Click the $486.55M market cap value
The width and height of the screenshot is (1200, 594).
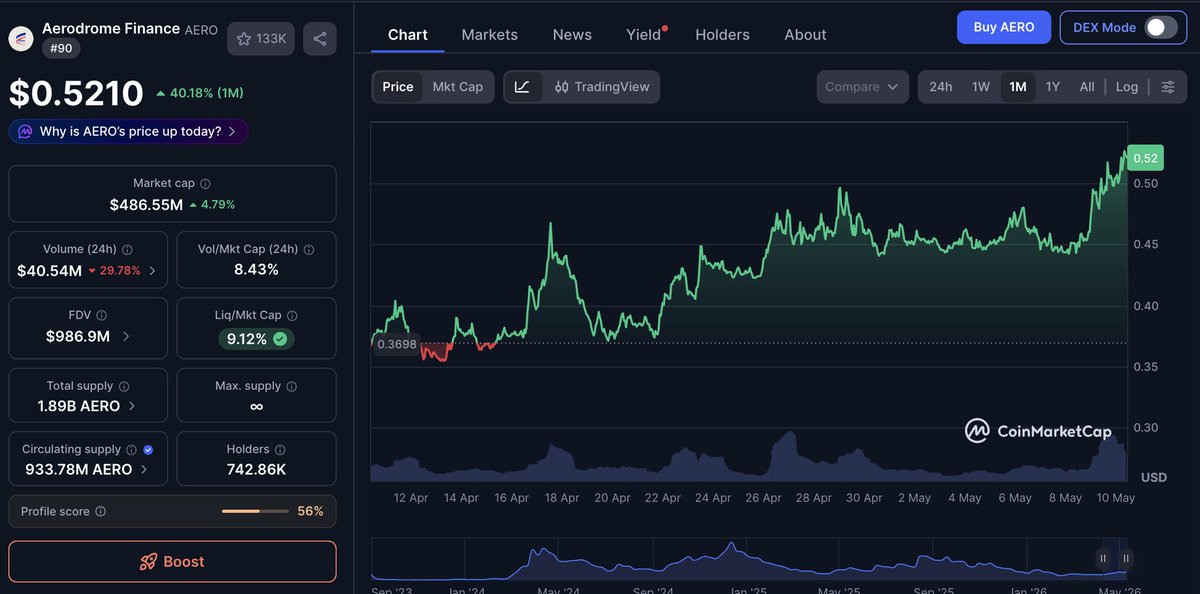coord(146,205)
